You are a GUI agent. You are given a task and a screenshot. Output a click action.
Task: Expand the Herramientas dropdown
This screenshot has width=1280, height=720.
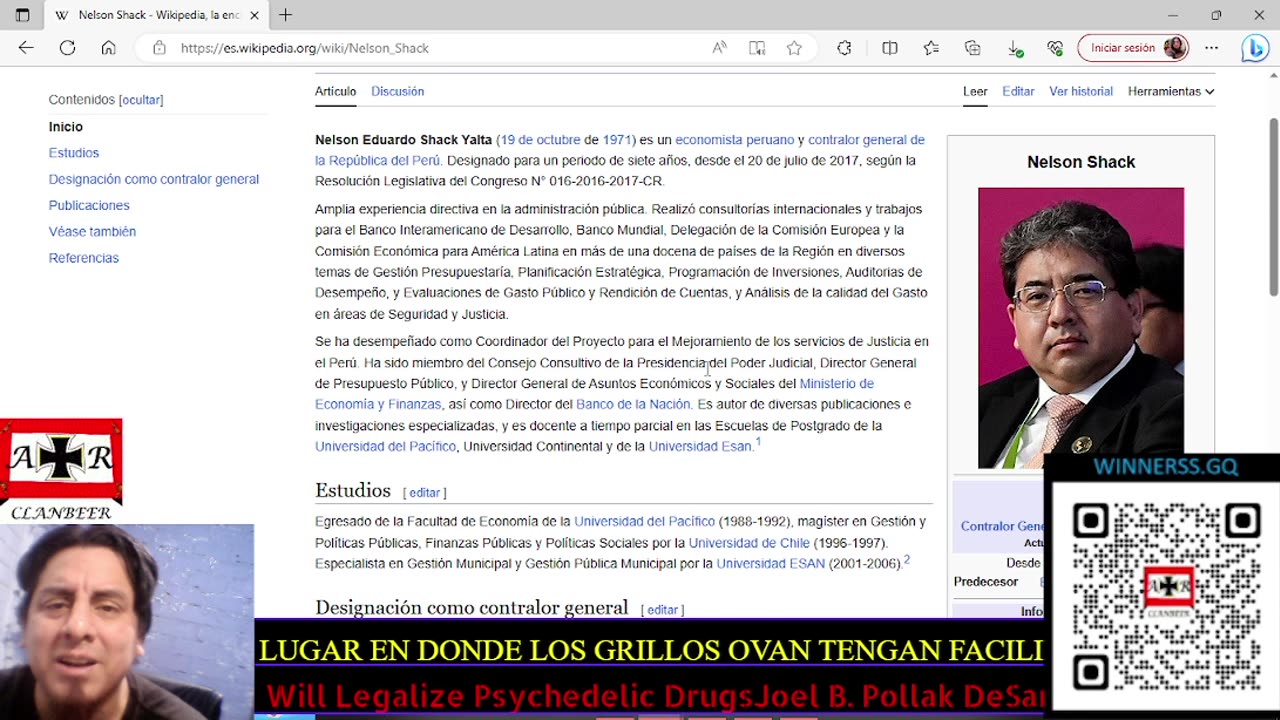pos(1171,91)
